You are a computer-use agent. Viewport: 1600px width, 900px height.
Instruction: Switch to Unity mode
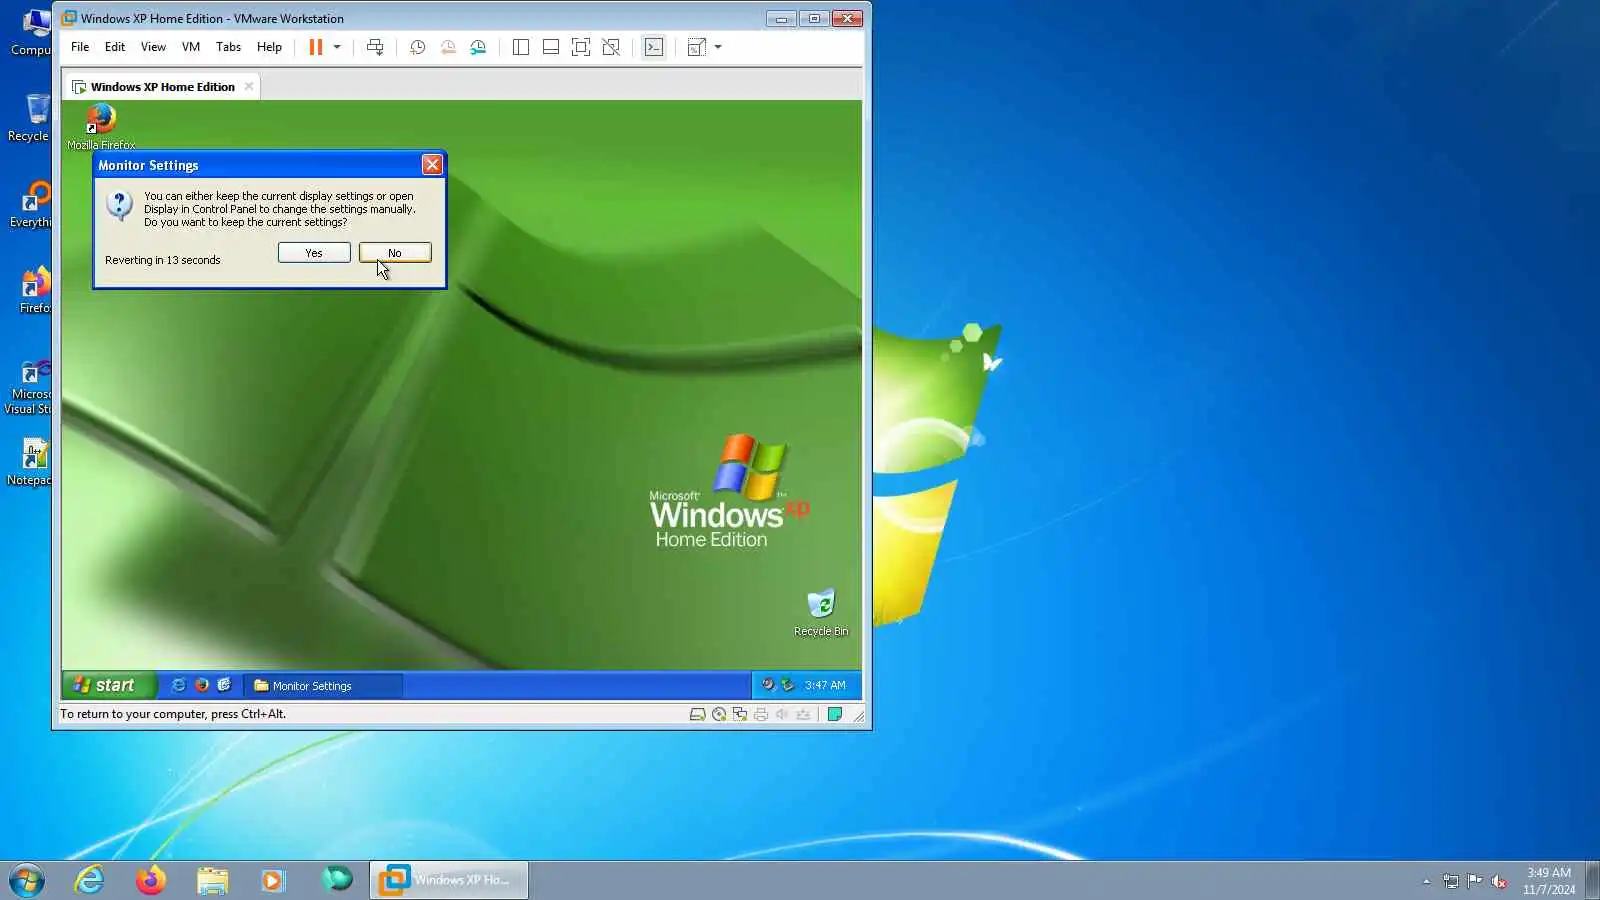(611, 47)
